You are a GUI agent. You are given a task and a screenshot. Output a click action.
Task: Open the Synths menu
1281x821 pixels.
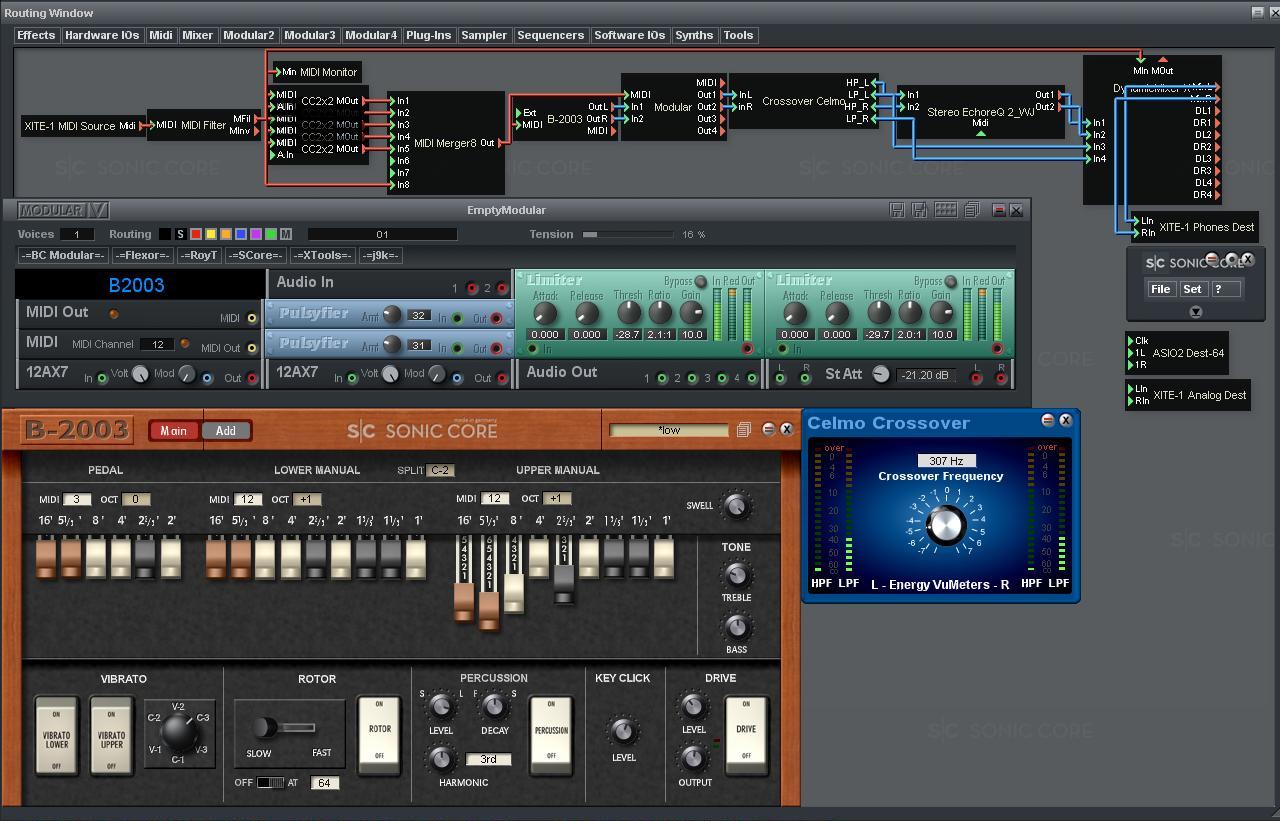[694, 35]
